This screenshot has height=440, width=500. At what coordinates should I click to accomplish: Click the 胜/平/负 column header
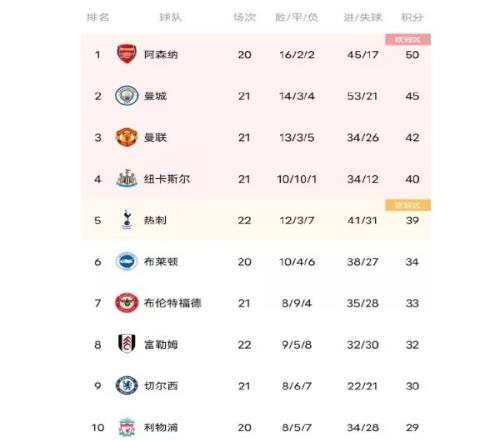tap(297, 17)
